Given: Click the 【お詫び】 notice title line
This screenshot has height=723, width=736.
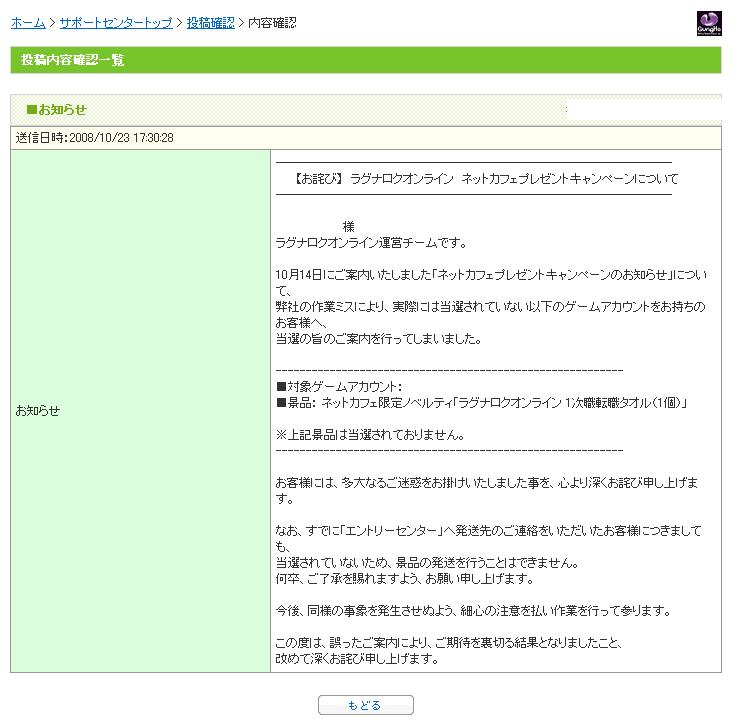Looking at the screenshot, I should (485, 178).
